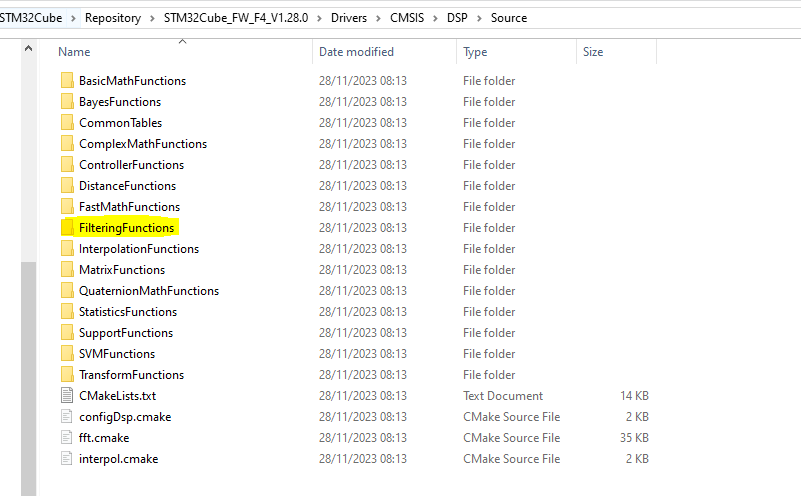Sort files by Date modified column
This screenshot has height=496, width=801.
[x=356, y=52]
